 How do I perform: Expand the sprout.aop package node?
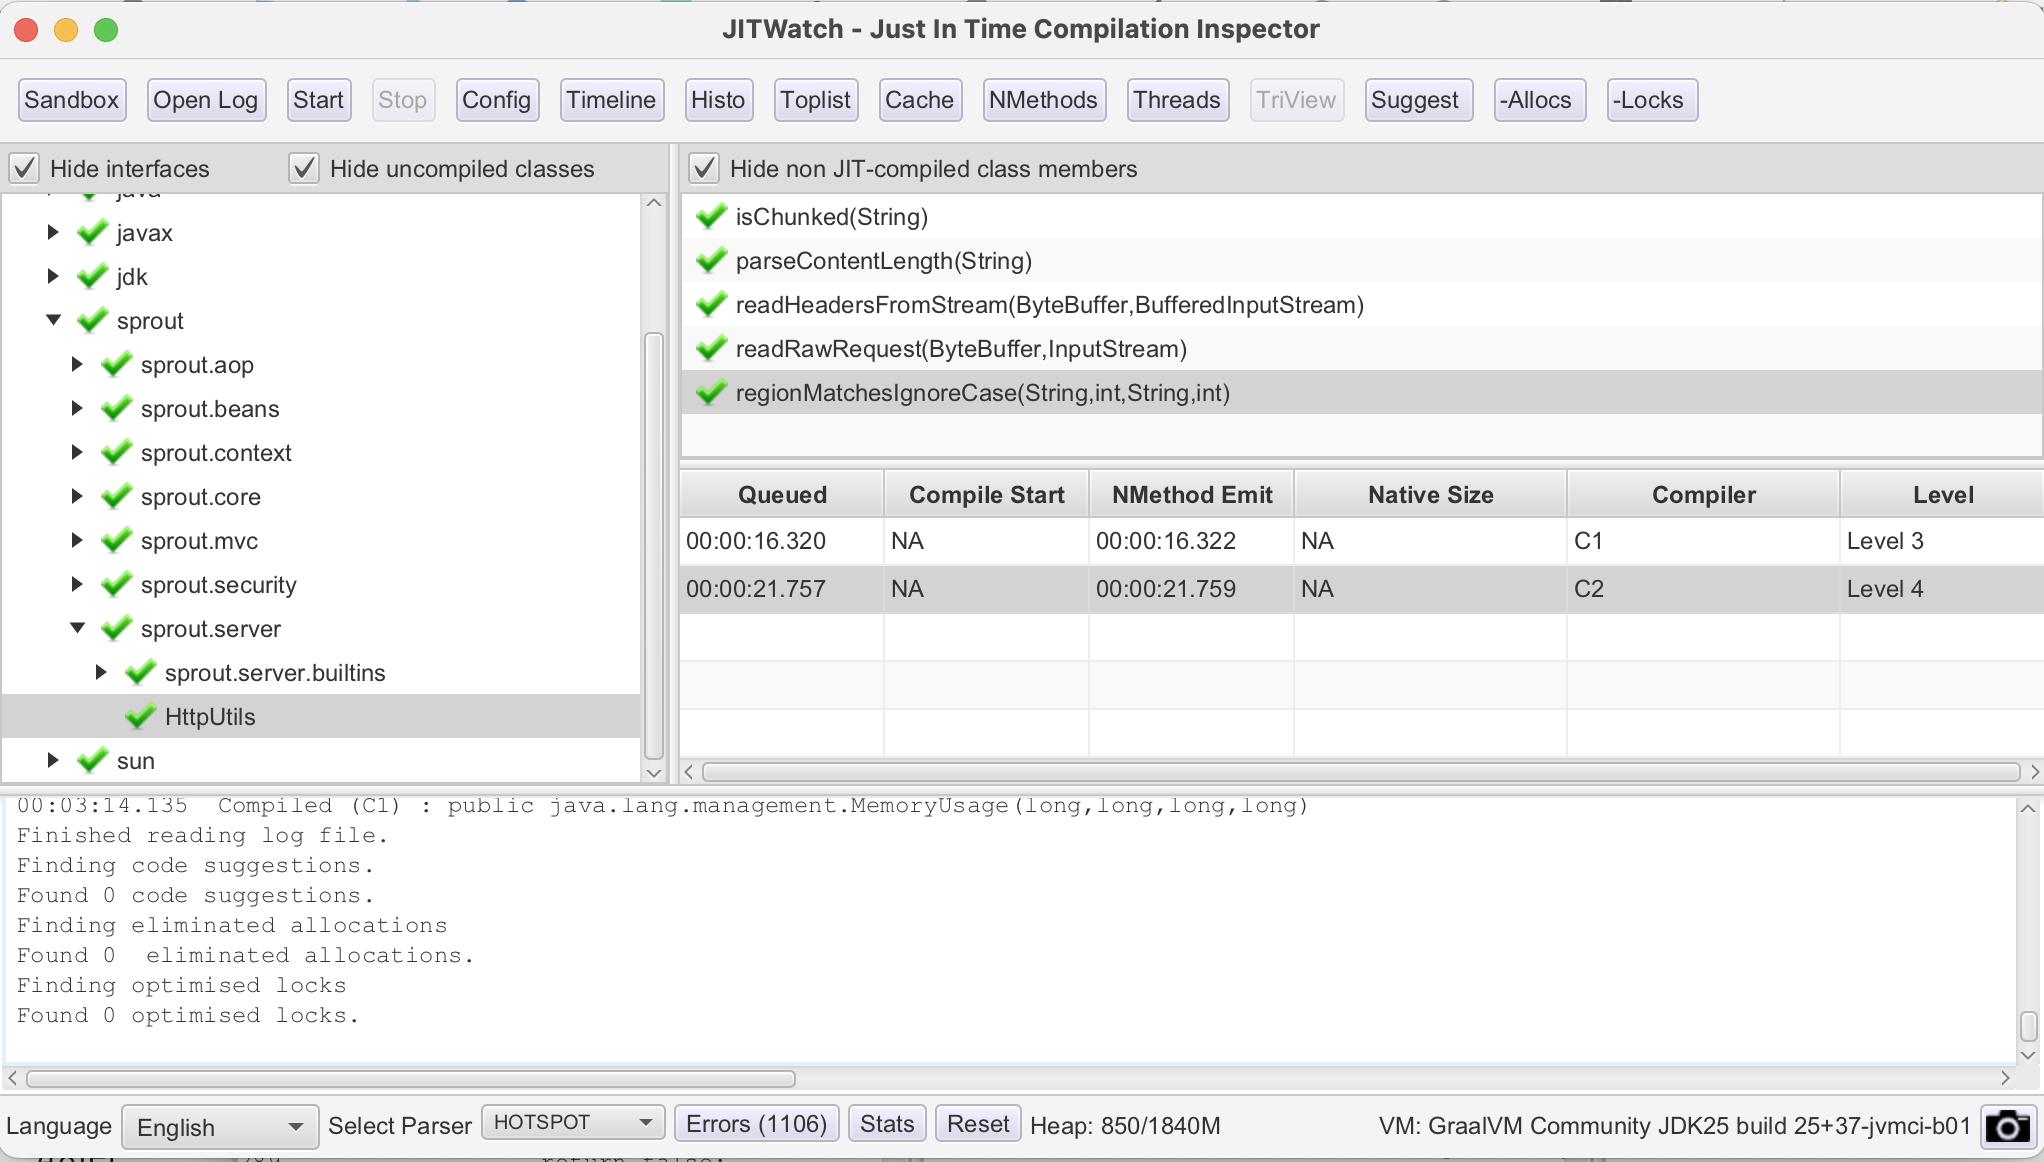point(77,365)
